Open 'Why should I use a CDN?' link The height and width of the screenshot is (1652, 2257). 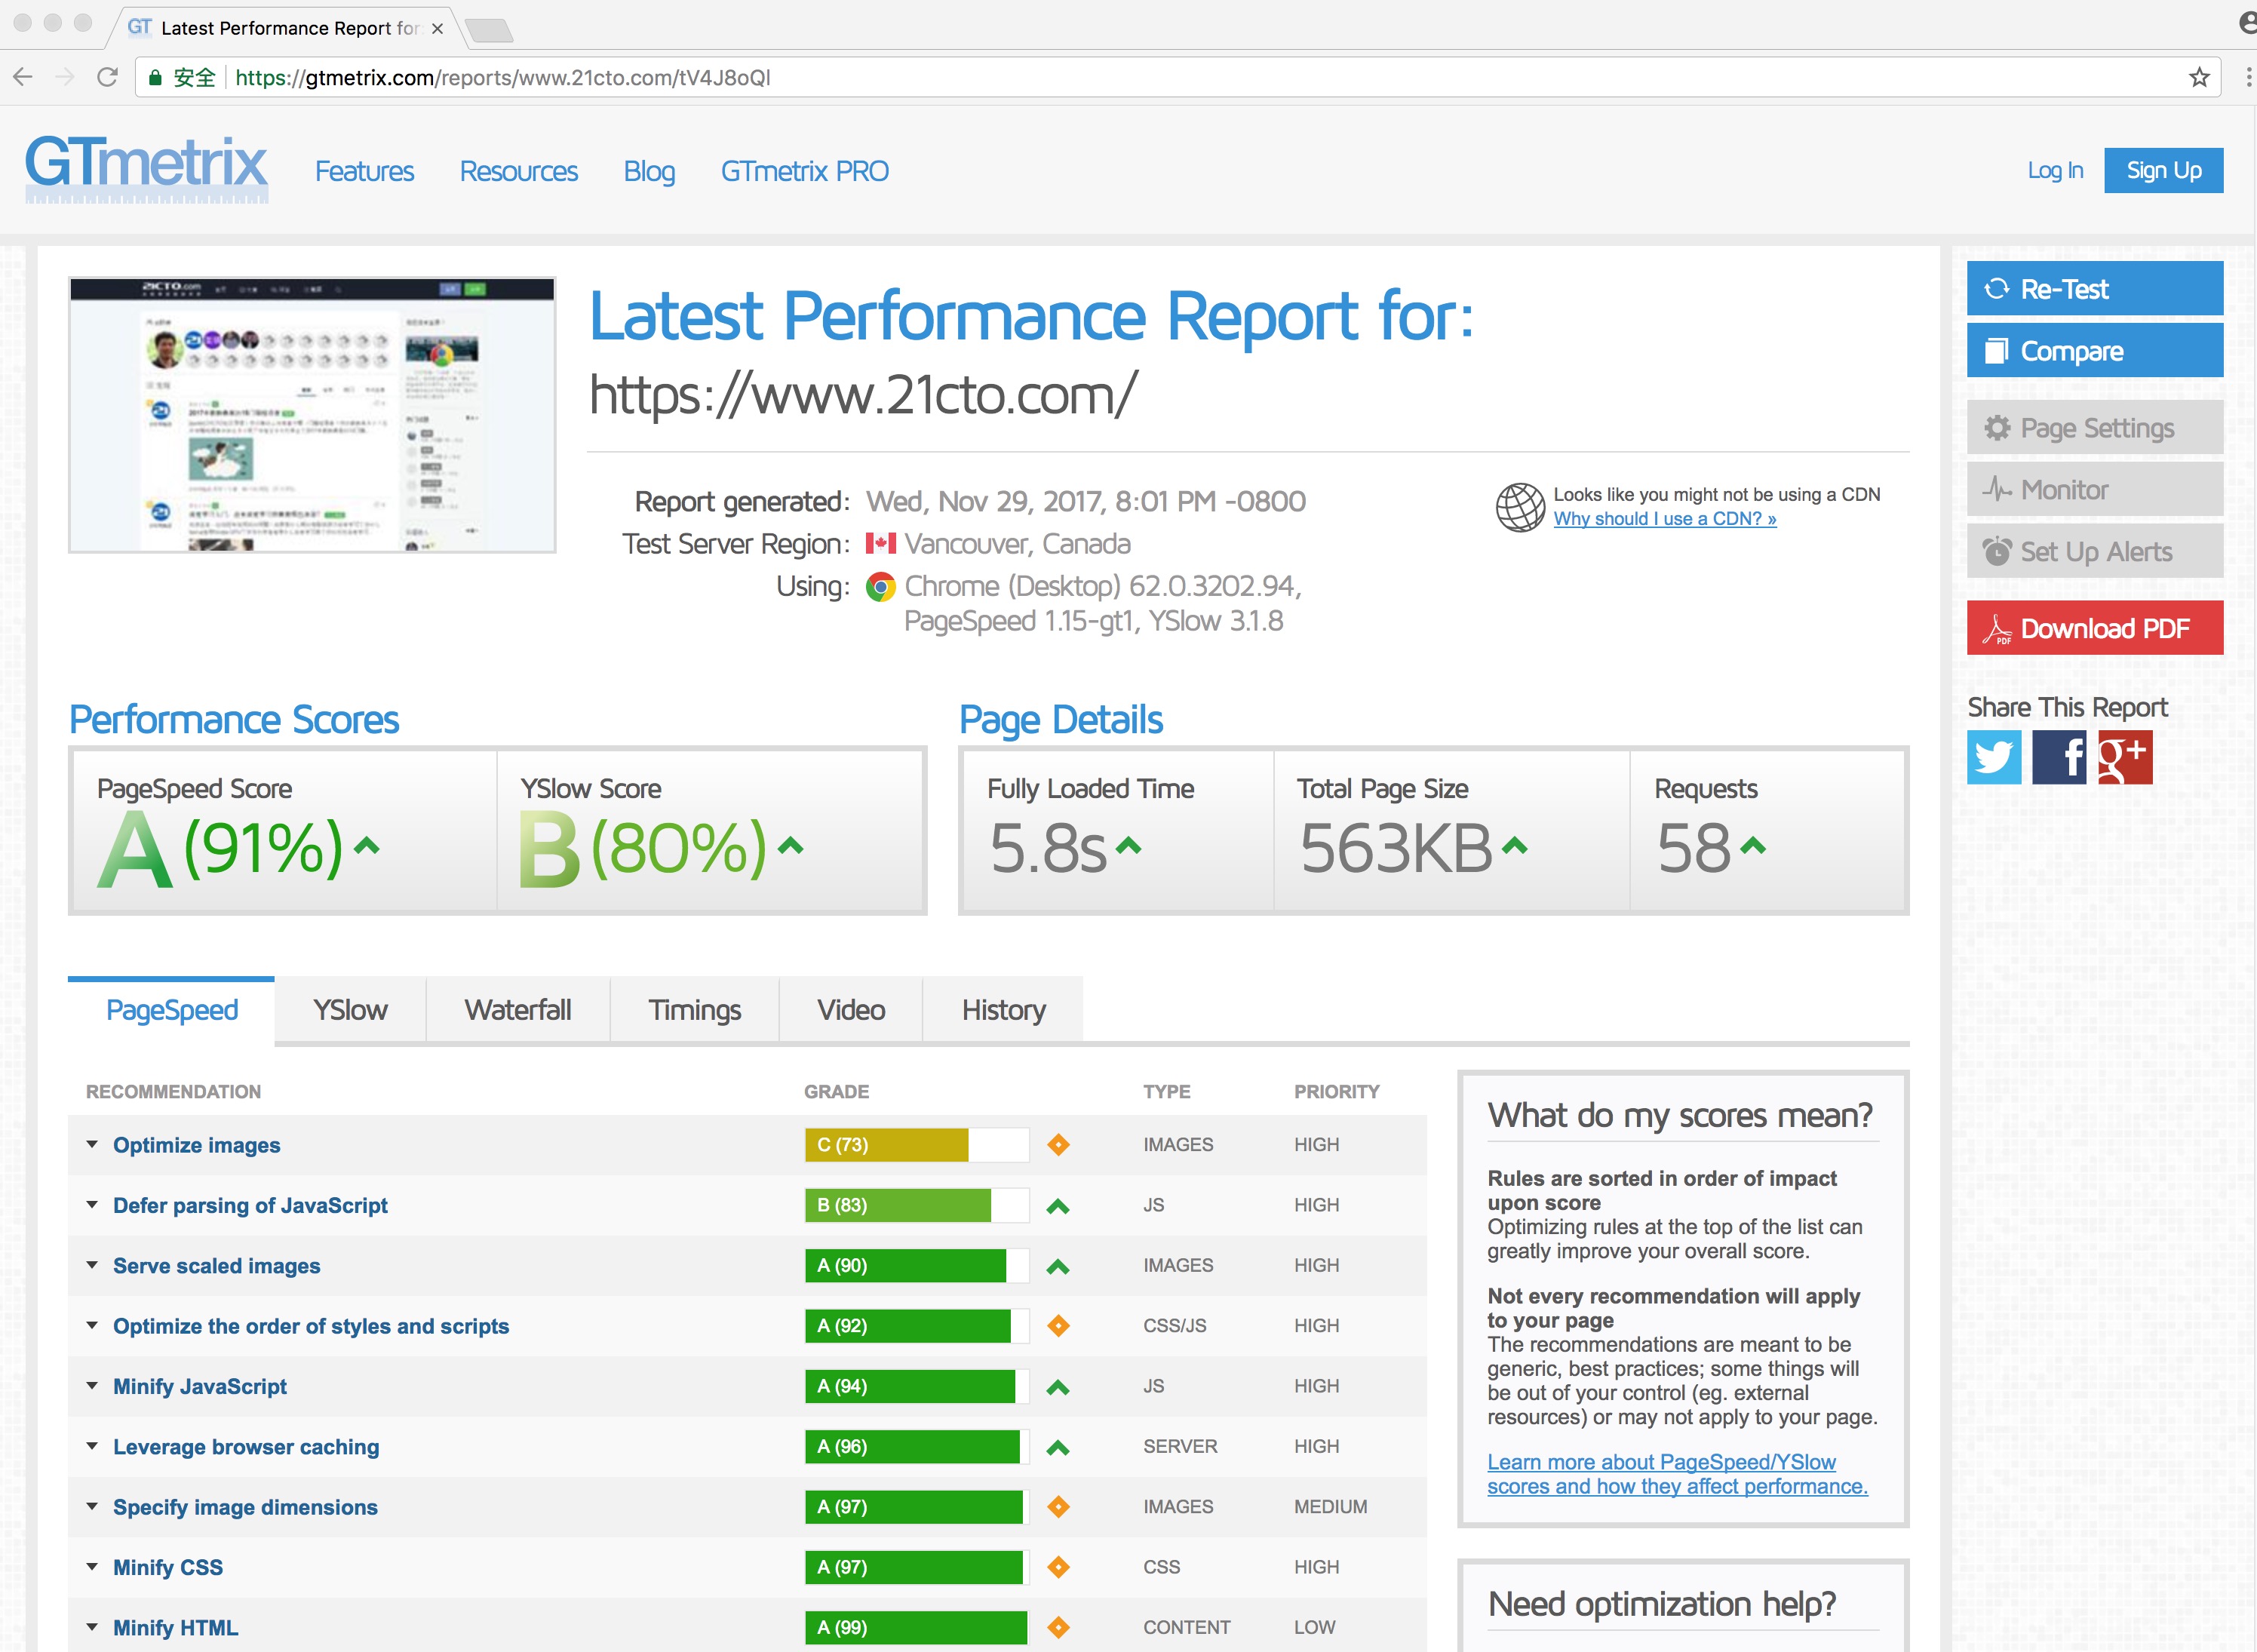click(x=1664, y=518)
